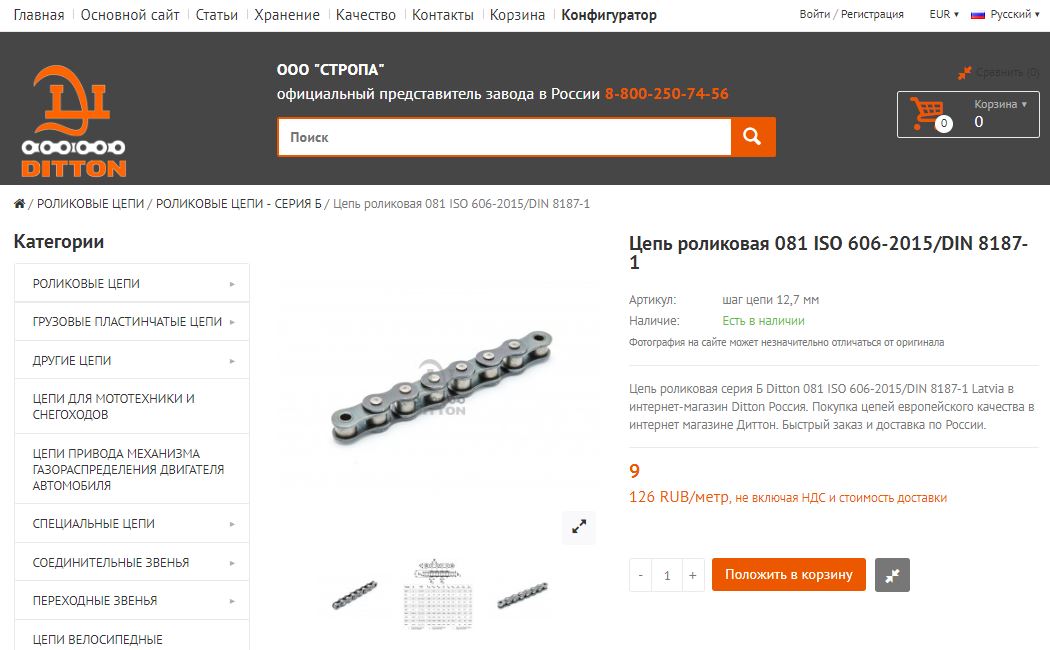The width and height of the screenshot is (1050, 650).
Task: Open the shopping cart icon
Action: pyautogui.click(x=929, y=114)
